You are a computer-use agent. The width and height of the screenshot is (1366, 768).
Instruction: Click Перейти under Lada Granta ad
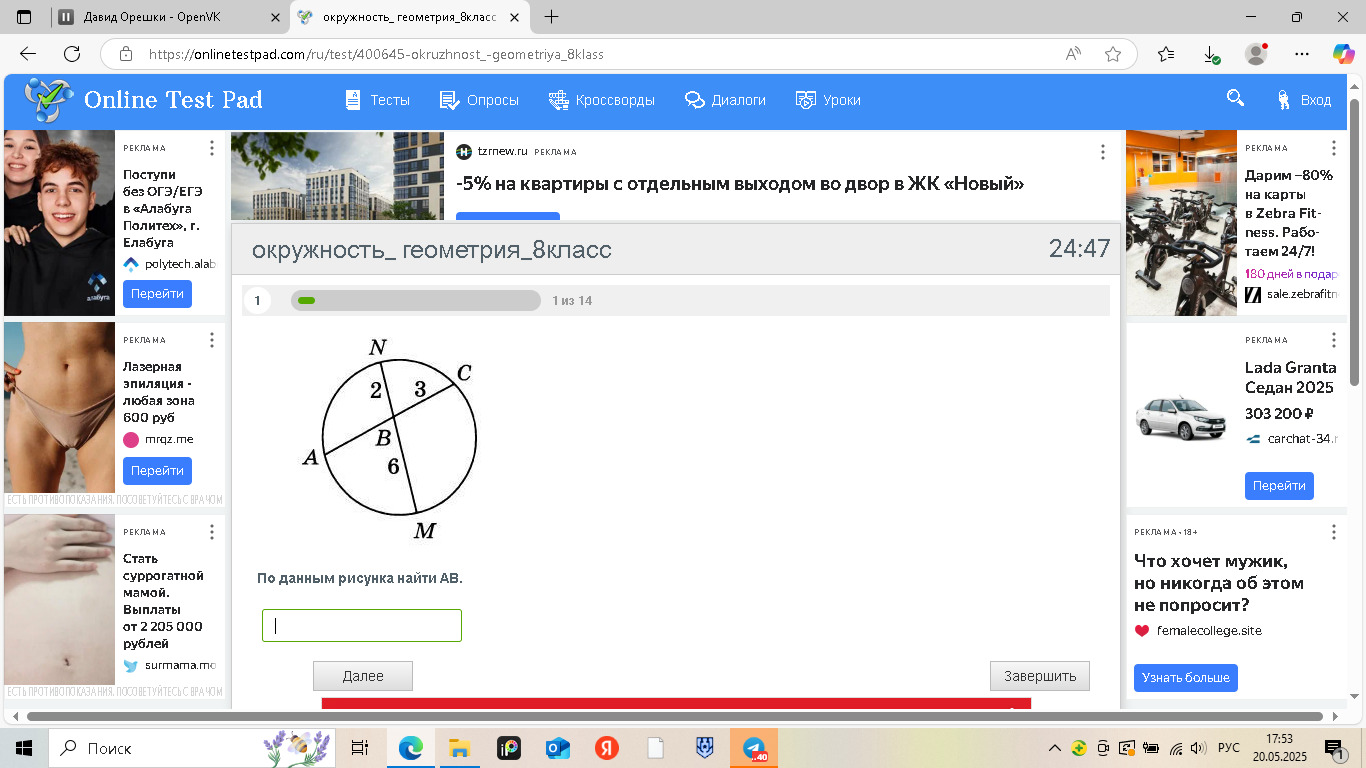(x=1279, y=486)
